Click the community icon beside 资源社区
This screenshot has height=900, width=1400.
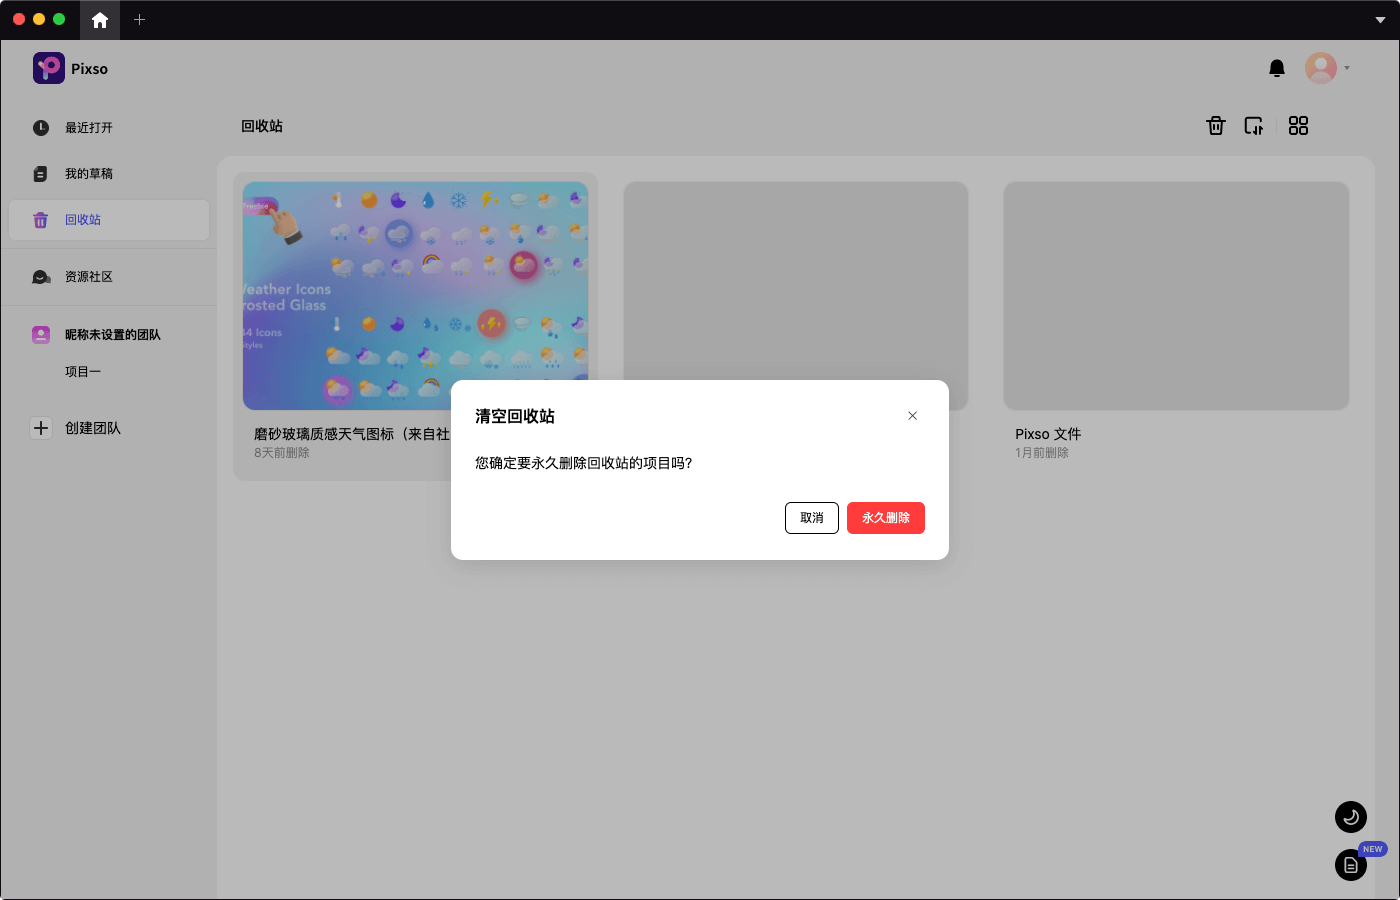[41, 277]
